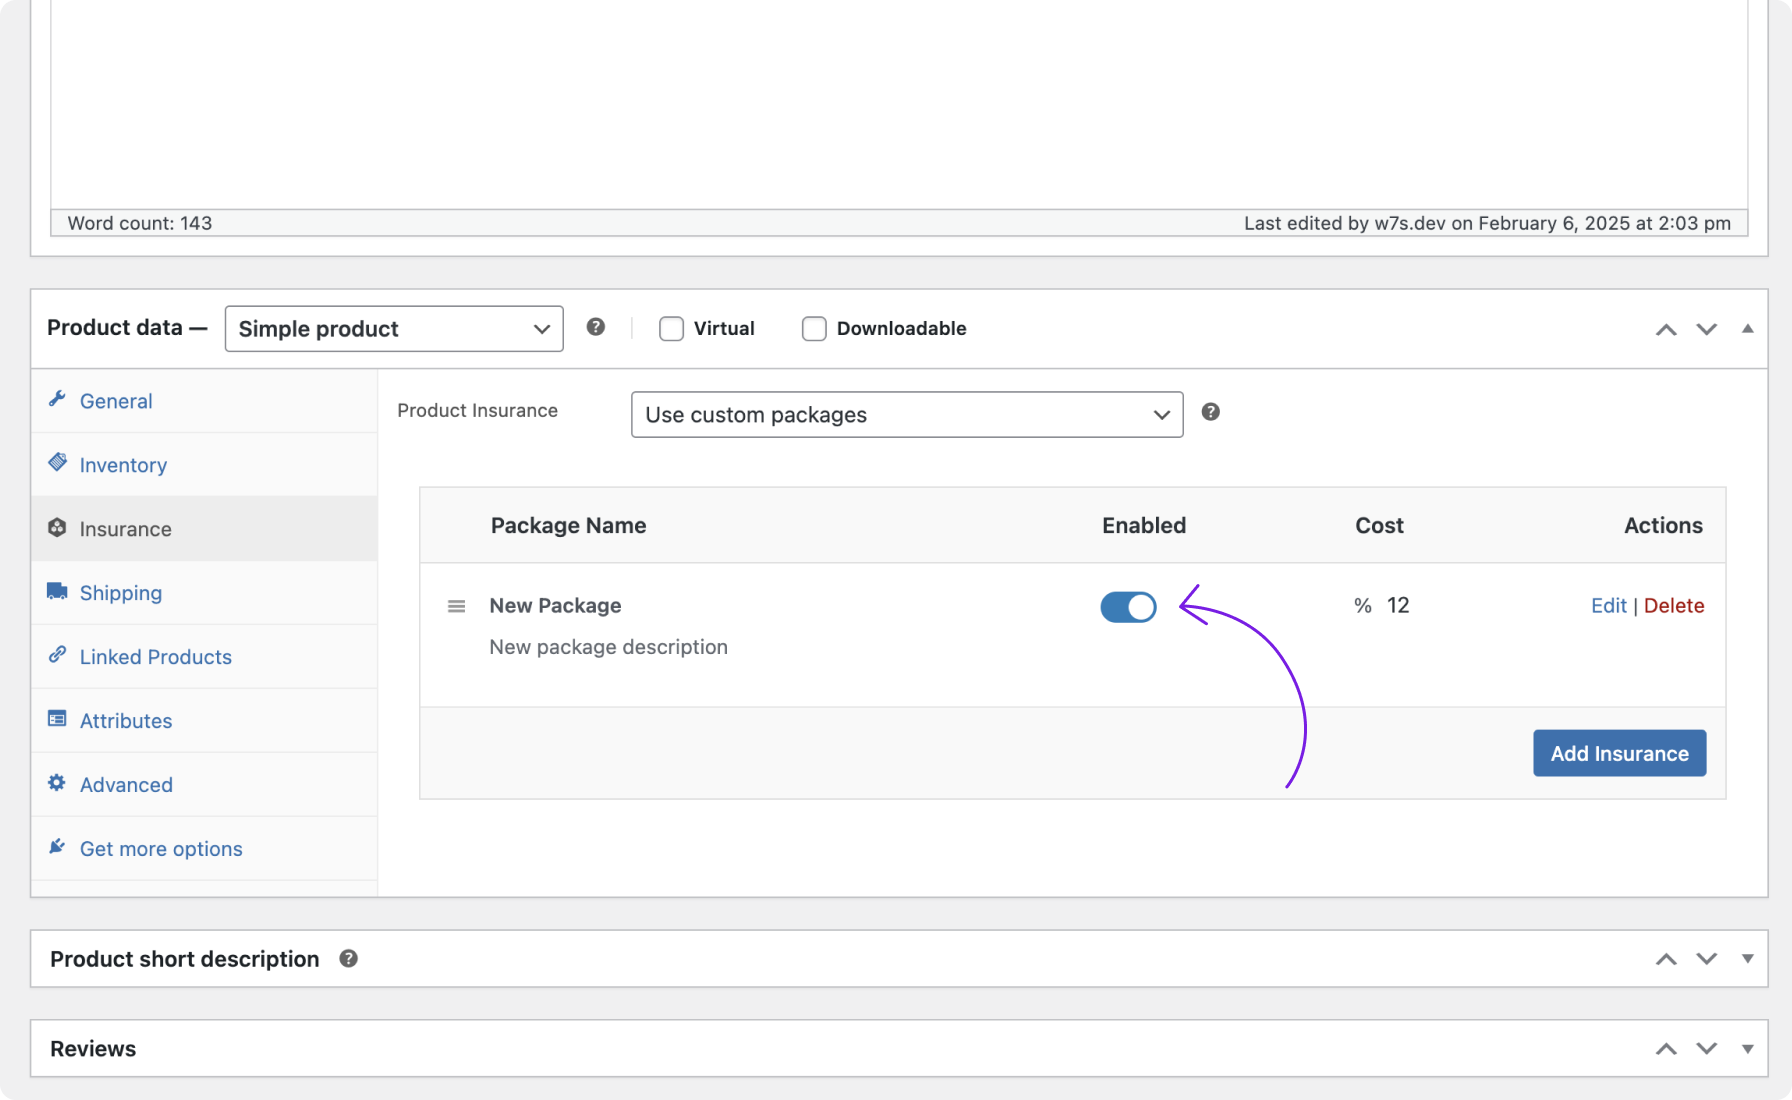The width and height of the screenshot is (1792, 1100).
Task: Grab the New Package drag handle
Action: tap(456, 606)
